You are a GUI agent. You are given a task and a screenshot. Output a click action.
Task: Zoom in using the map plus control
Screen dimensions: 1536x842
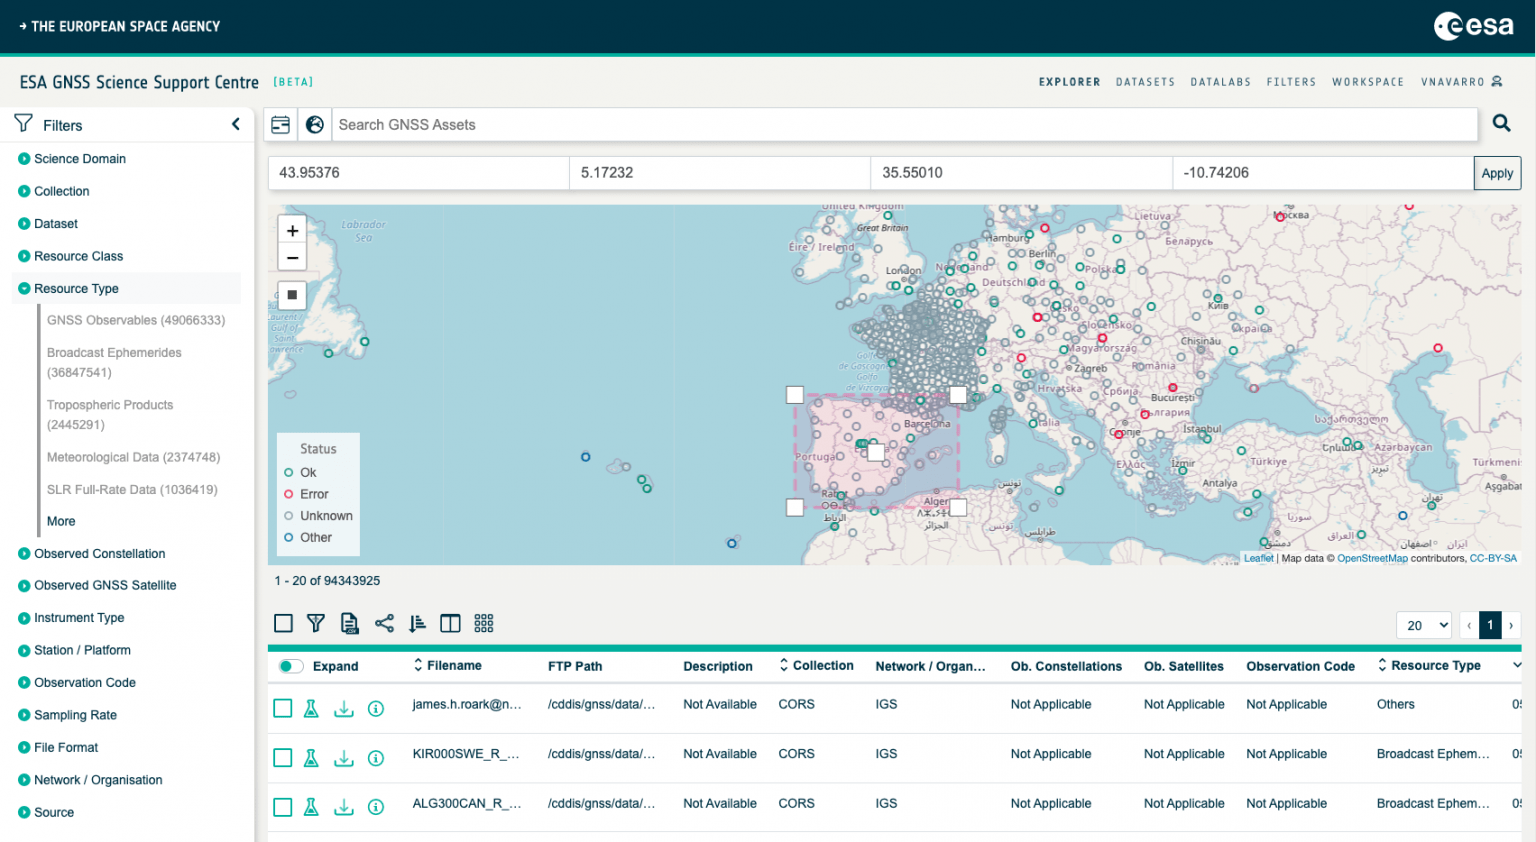coord(292,230)
